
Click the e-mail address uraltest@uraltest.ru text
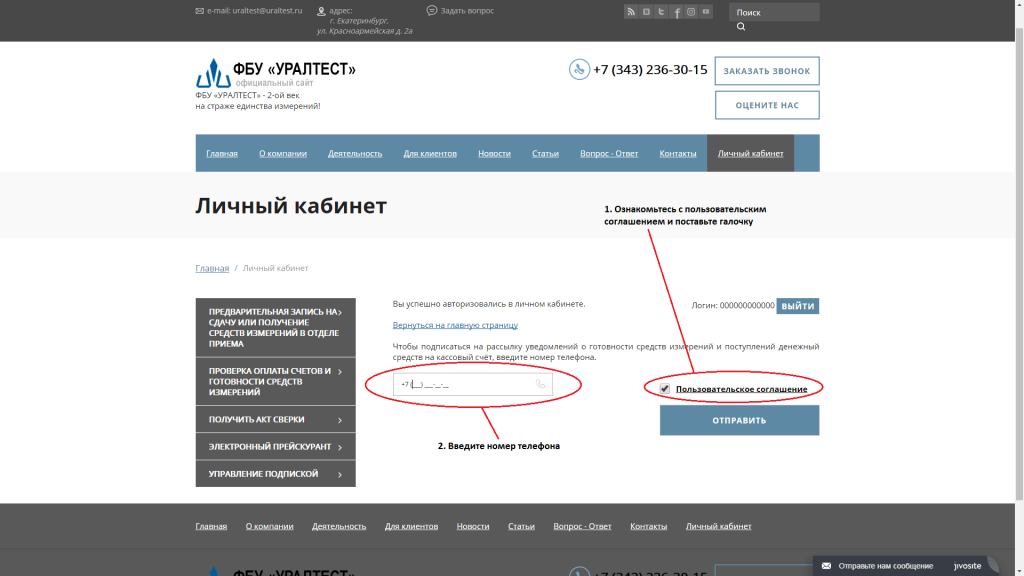coord(267,10)
